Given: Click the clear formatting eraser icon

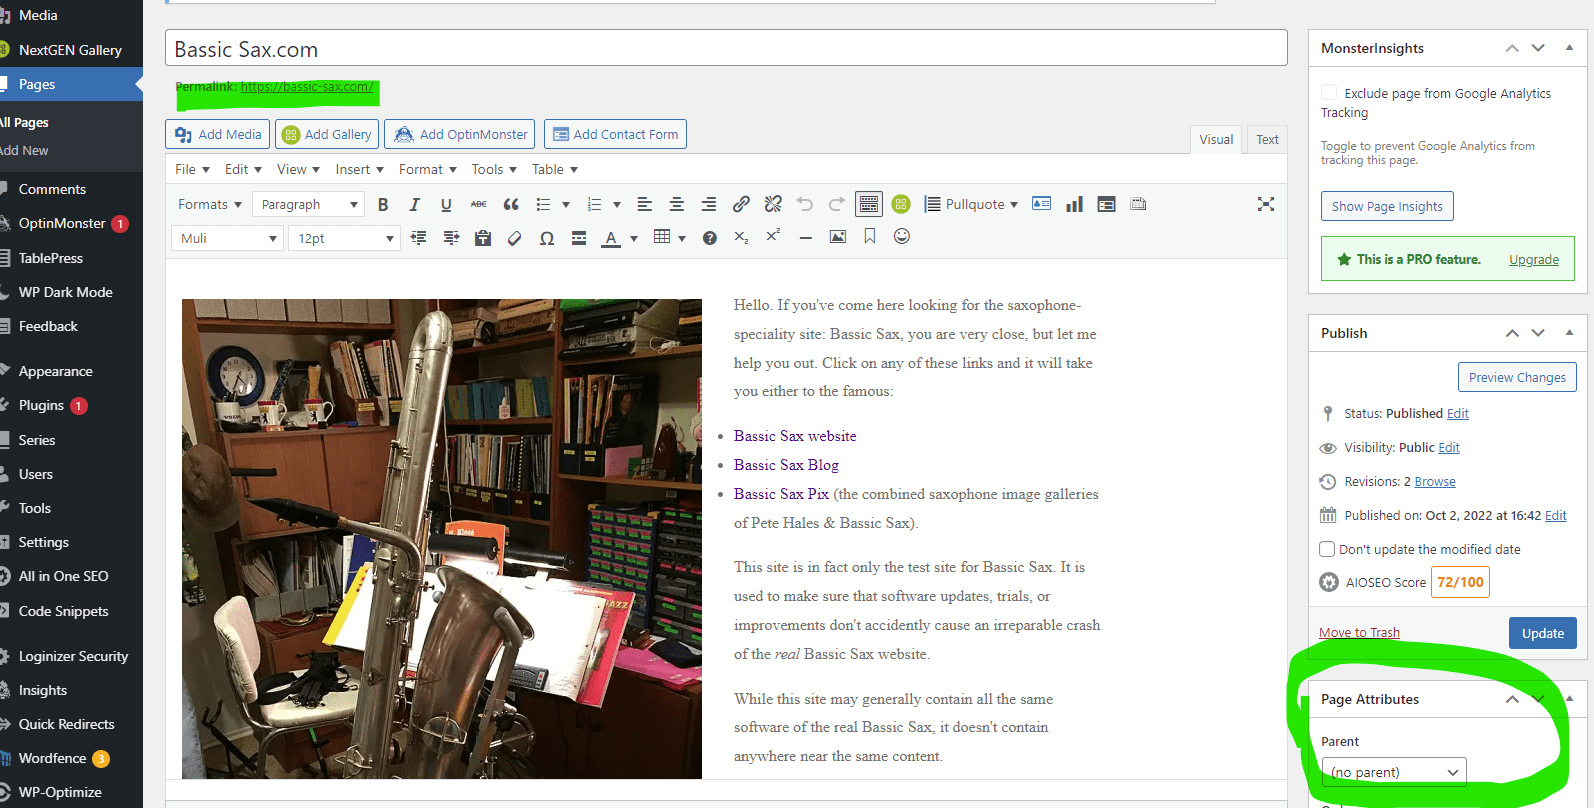Looking at the screenshot, I should point(515,238).
